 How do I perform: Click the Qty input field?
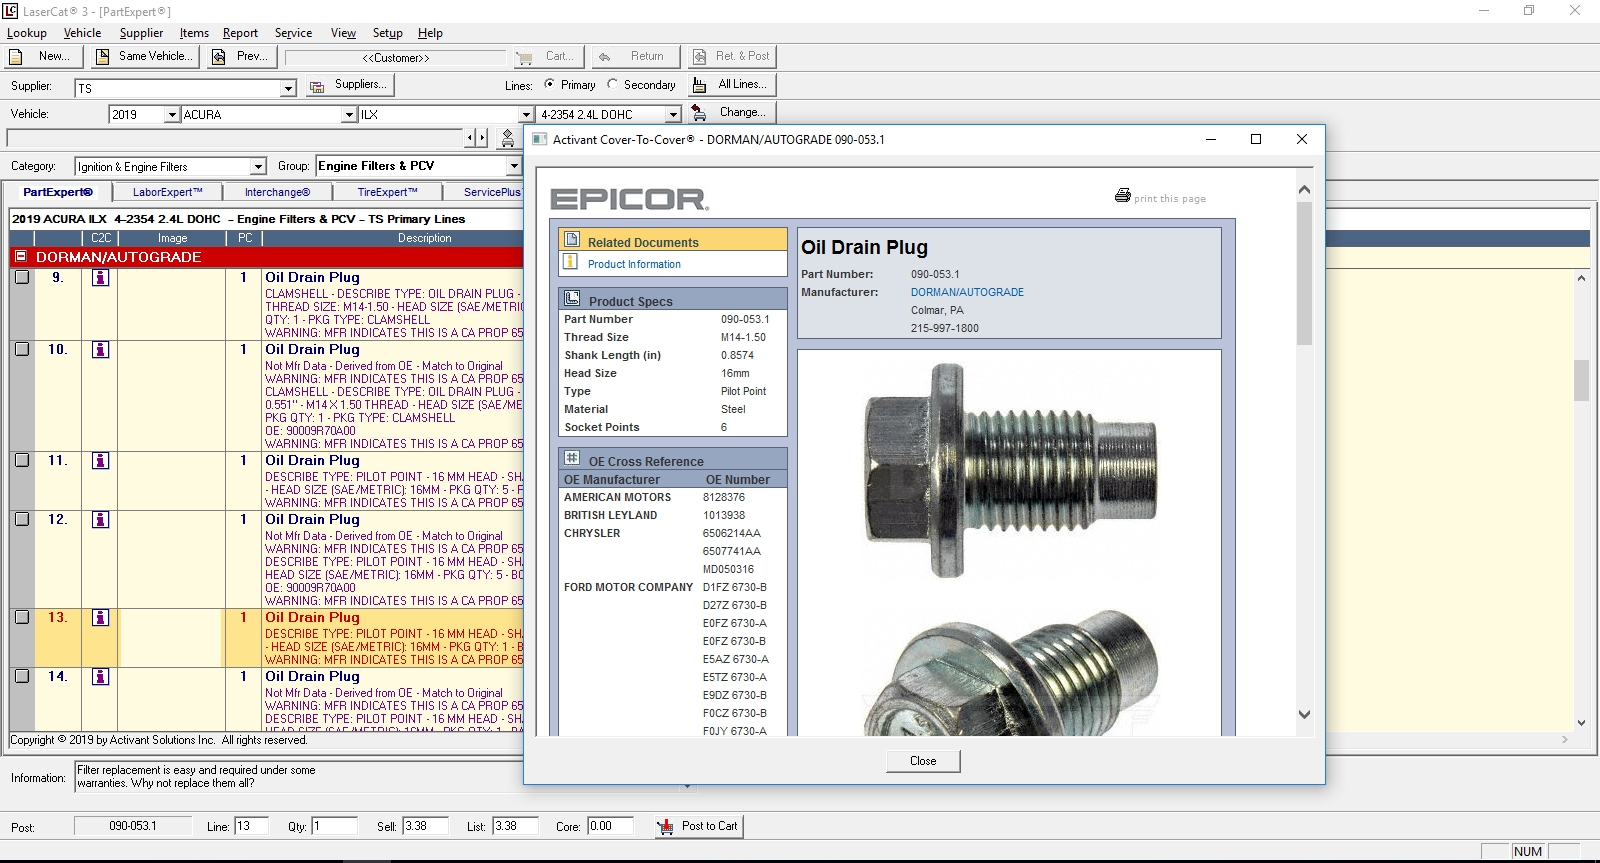point(335,826)
